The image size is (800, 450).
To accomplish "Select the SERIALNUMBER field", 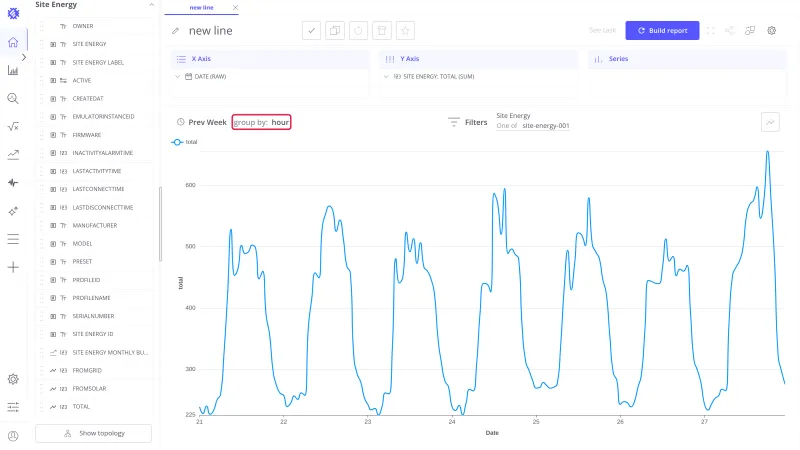I will click(x=94, y=316).
